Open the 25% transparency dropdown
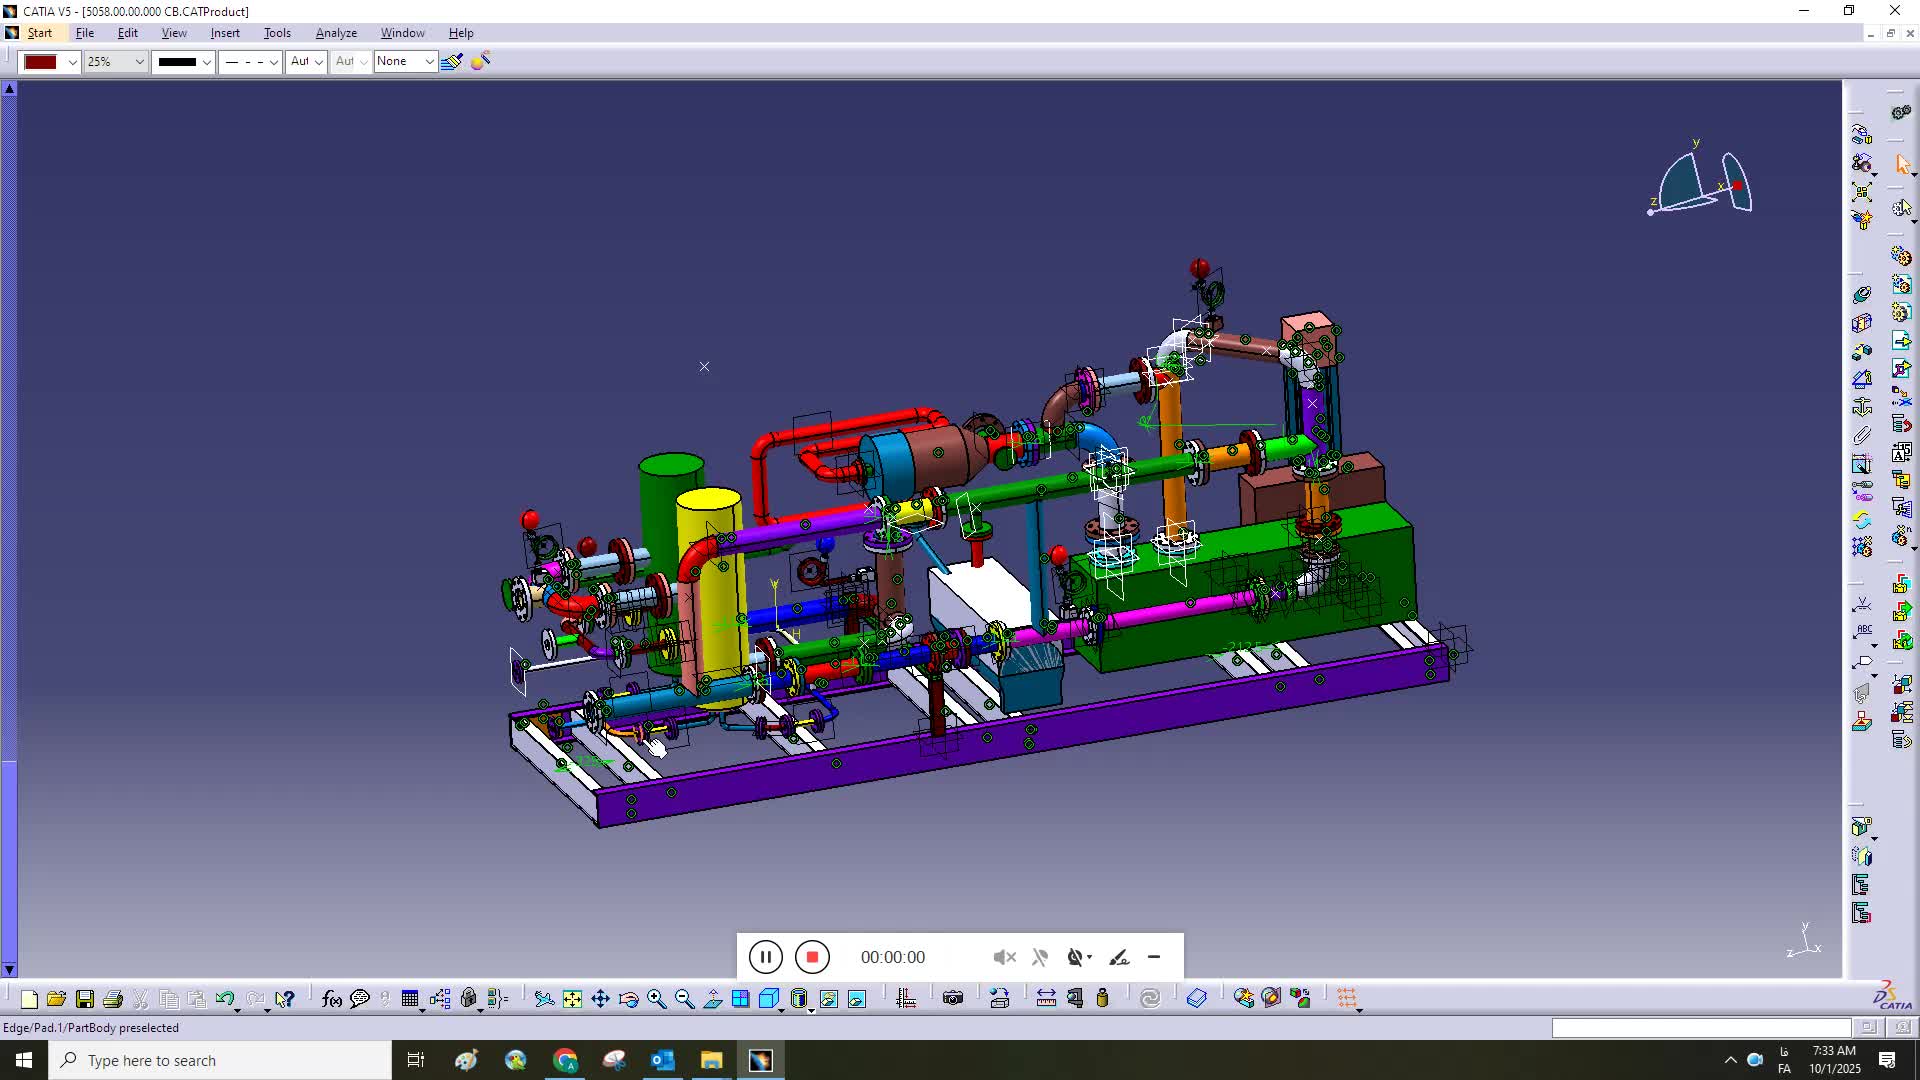Viewport: 1920px width, 1080px height. (139, 62)
